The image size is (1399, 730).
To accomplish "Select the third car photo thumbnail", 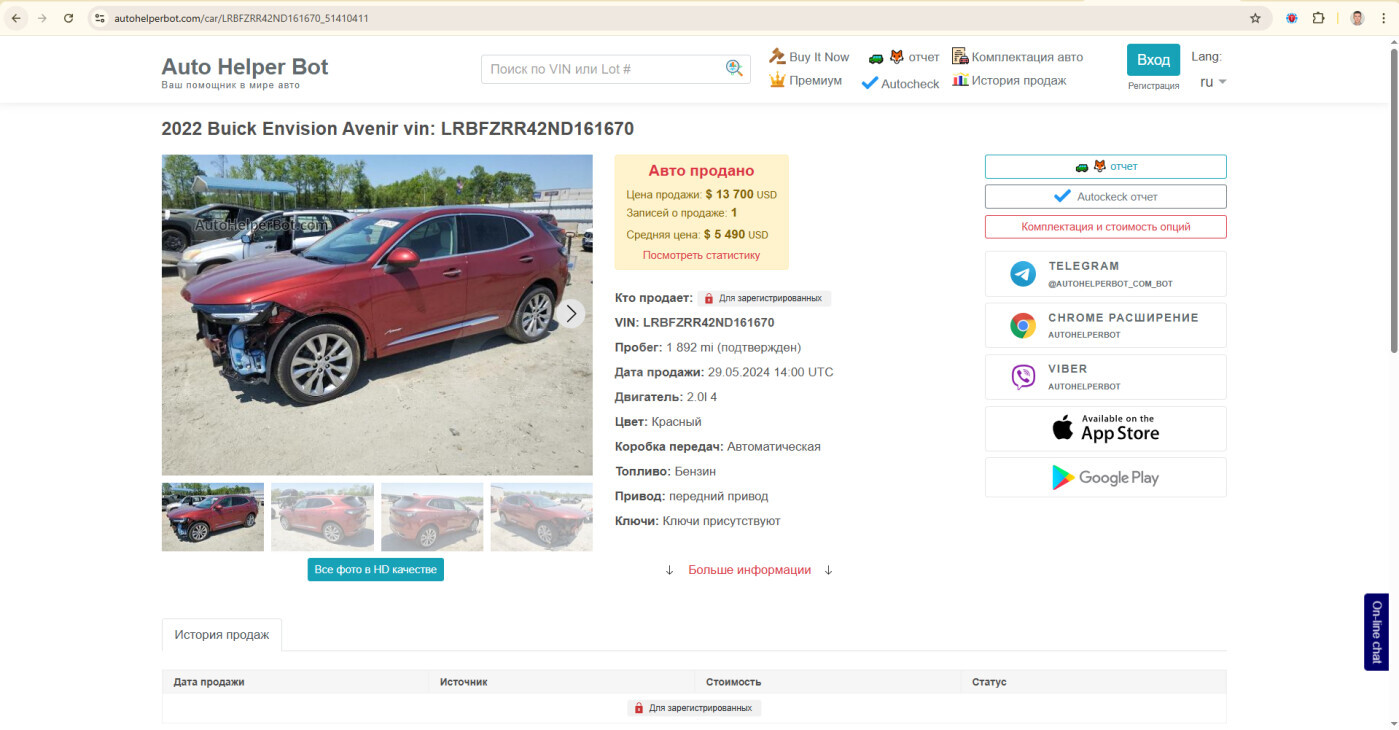I will click(432, 517).
